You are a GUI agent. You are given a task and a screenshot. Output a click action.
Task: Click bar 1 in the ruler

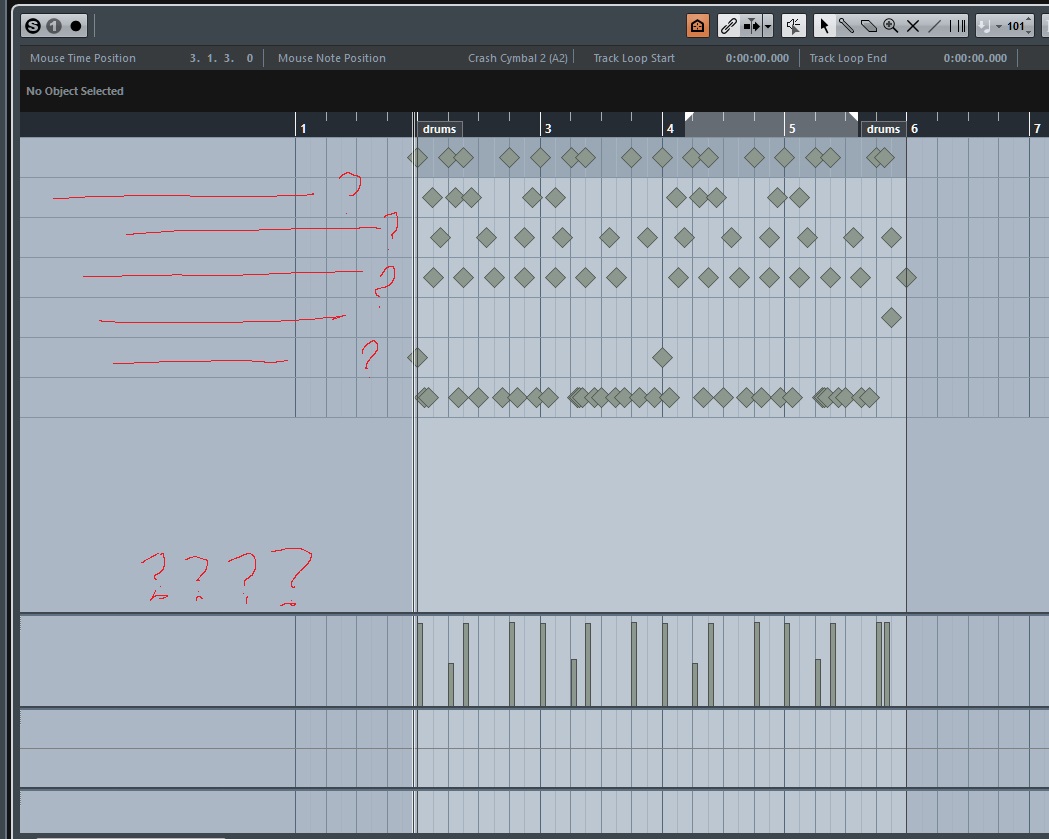(303, 128)
